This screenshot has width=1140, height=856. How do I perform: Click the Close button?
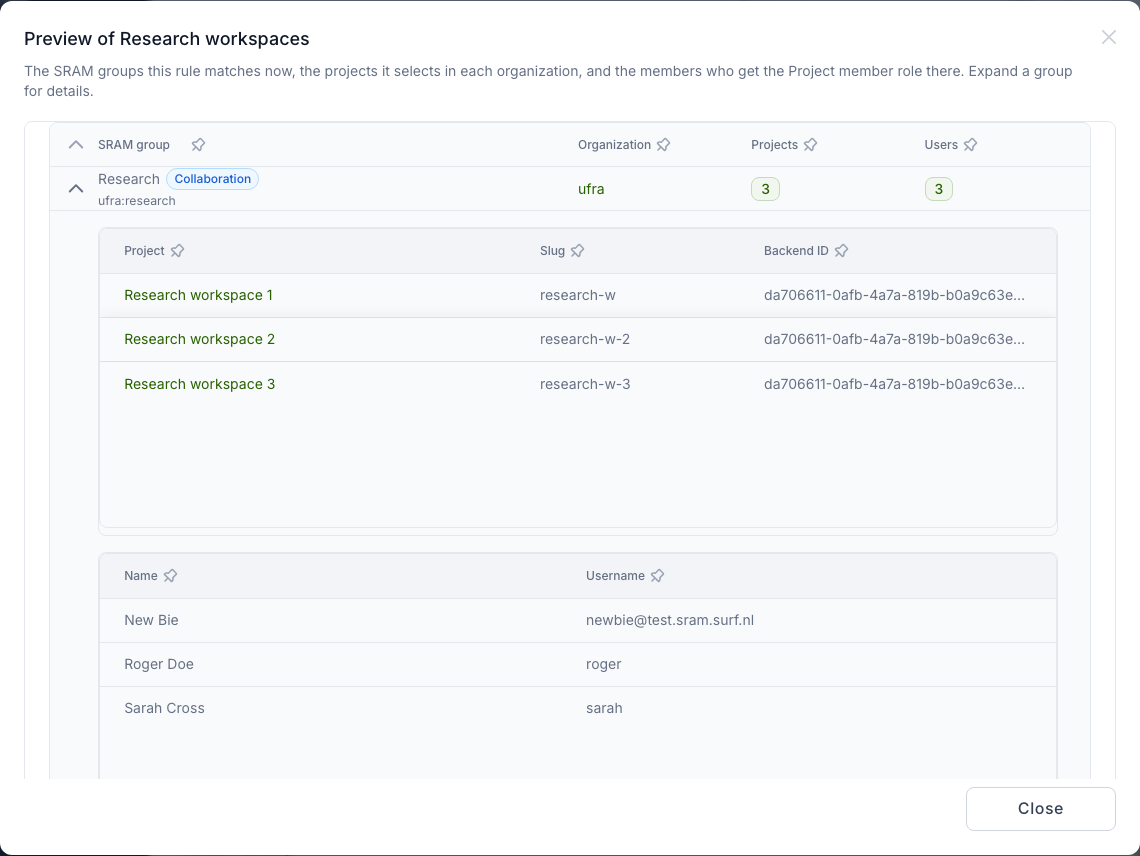tap(1040, 809)
